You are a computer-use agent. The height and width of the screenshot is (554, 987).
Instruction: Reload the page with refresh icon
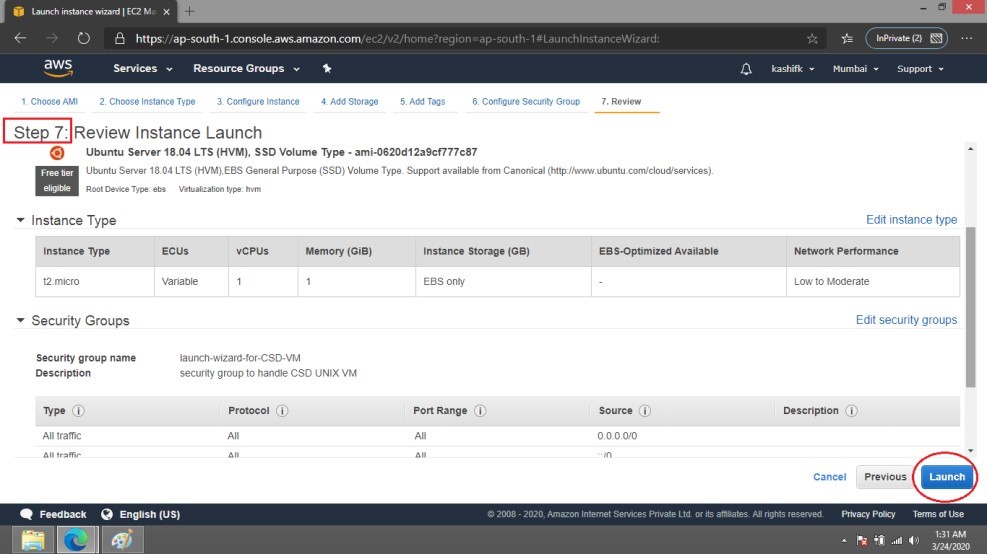(x=84, y=38)
